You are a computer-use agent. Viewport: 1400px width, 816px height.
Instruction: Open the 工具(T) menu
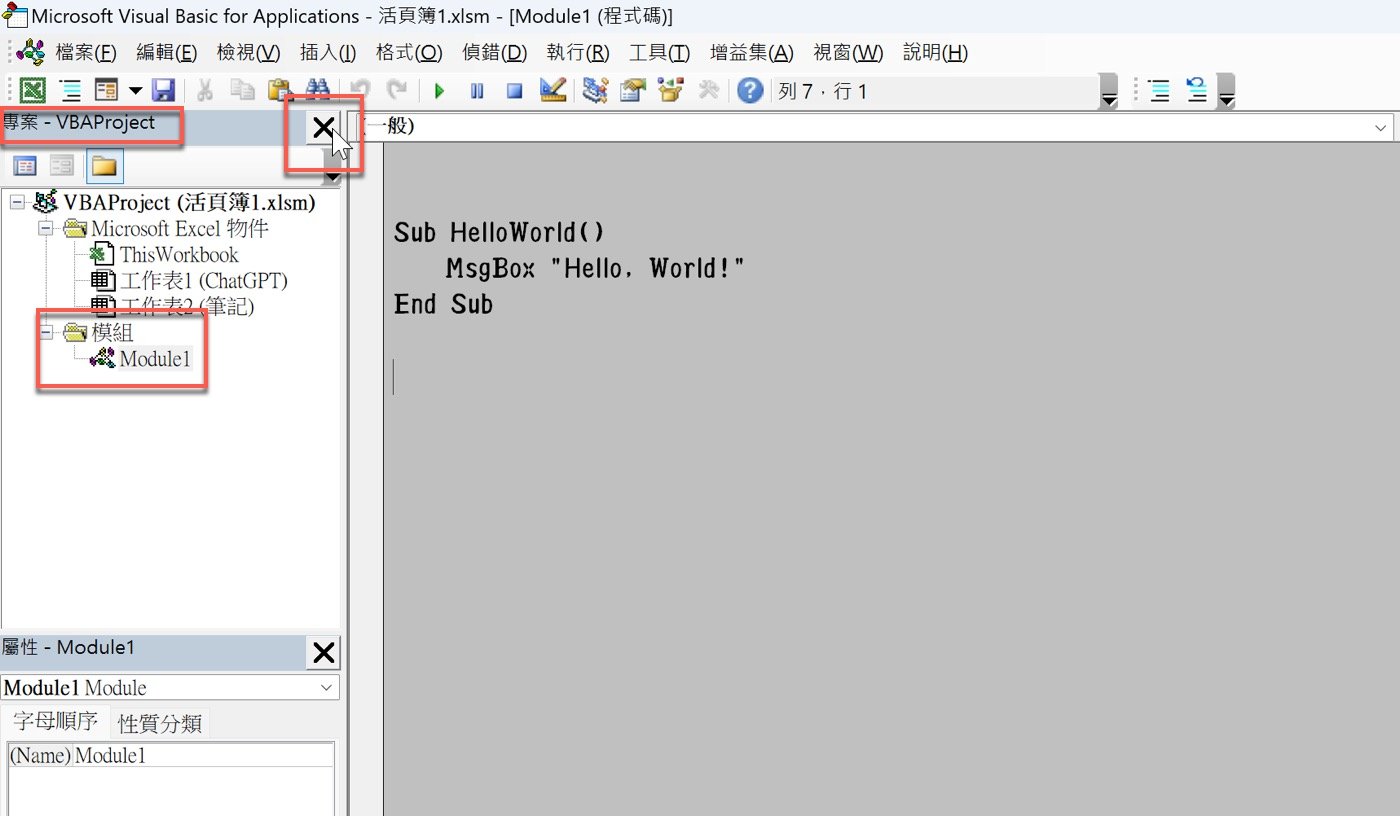659,52
